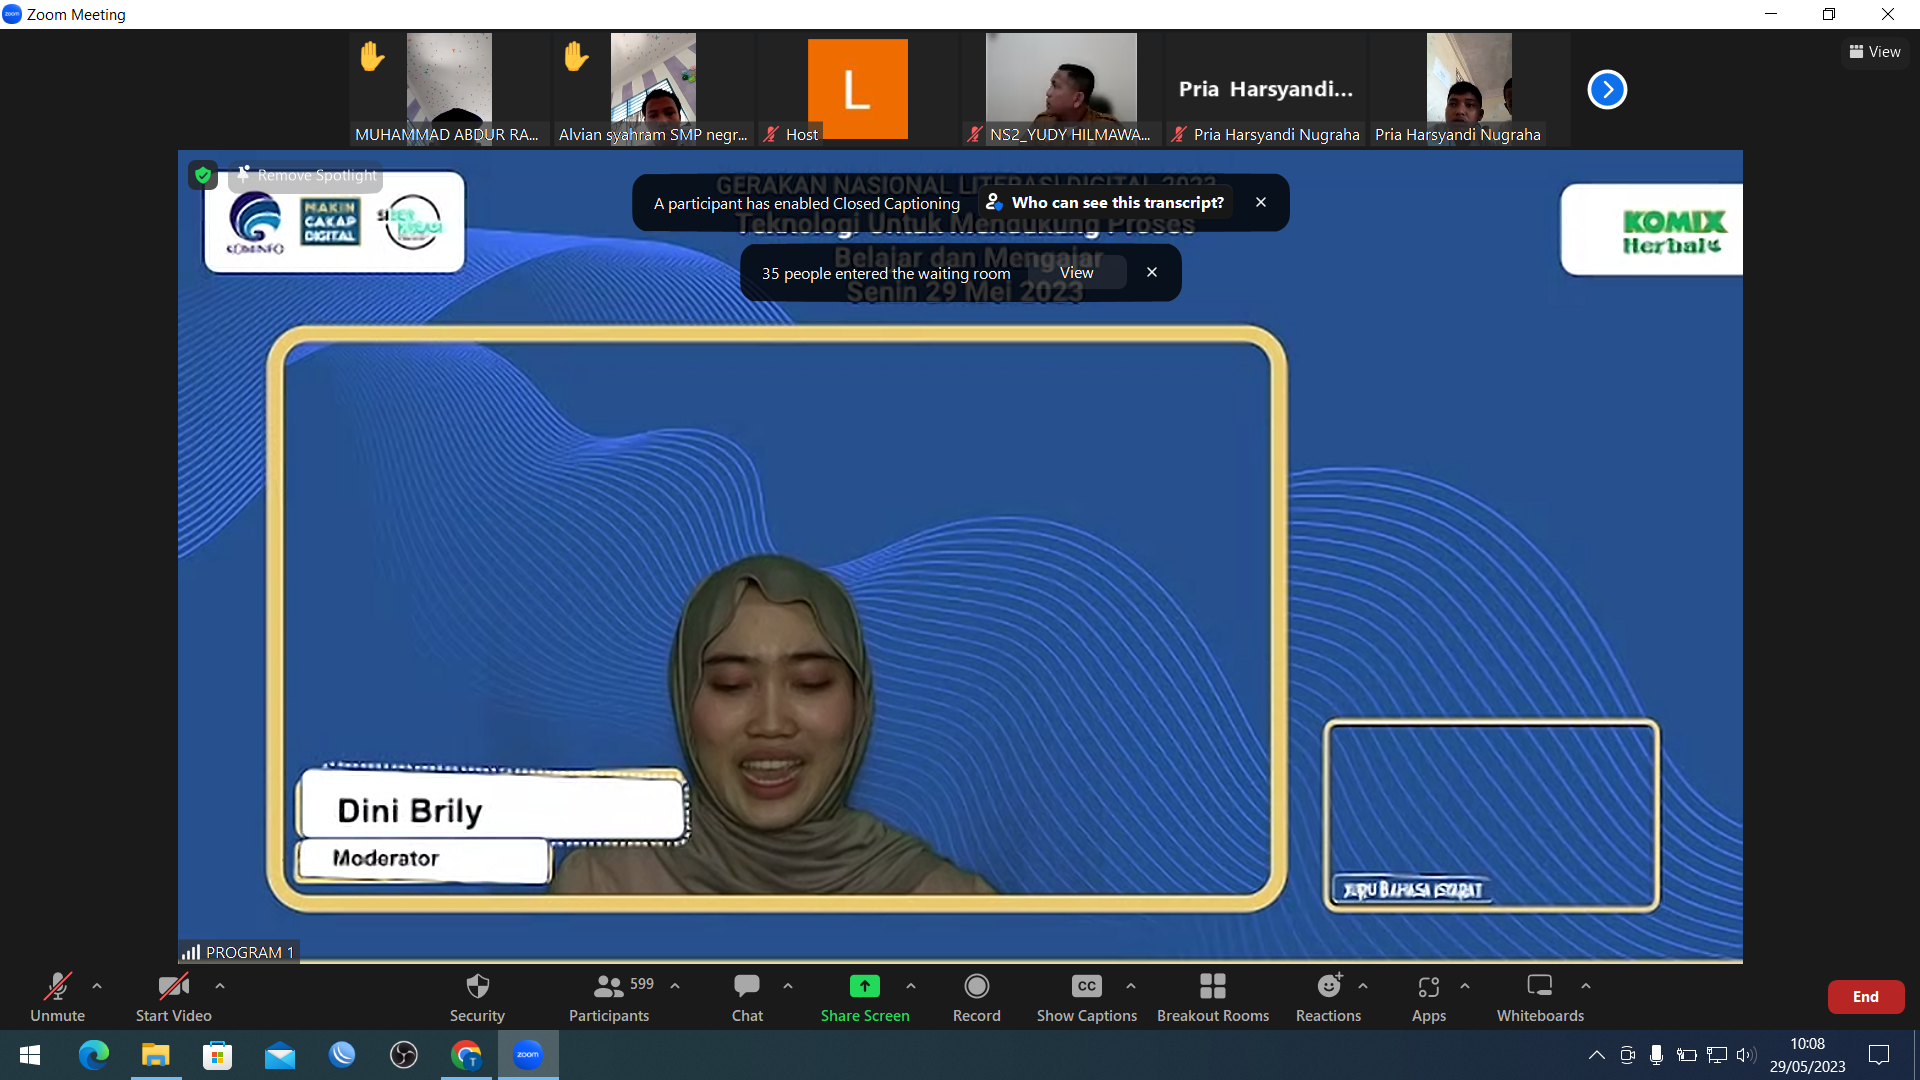Open OBS Studio from the taskbar
This screenshot has width=1920, height=1080.
coord(404,1055)
